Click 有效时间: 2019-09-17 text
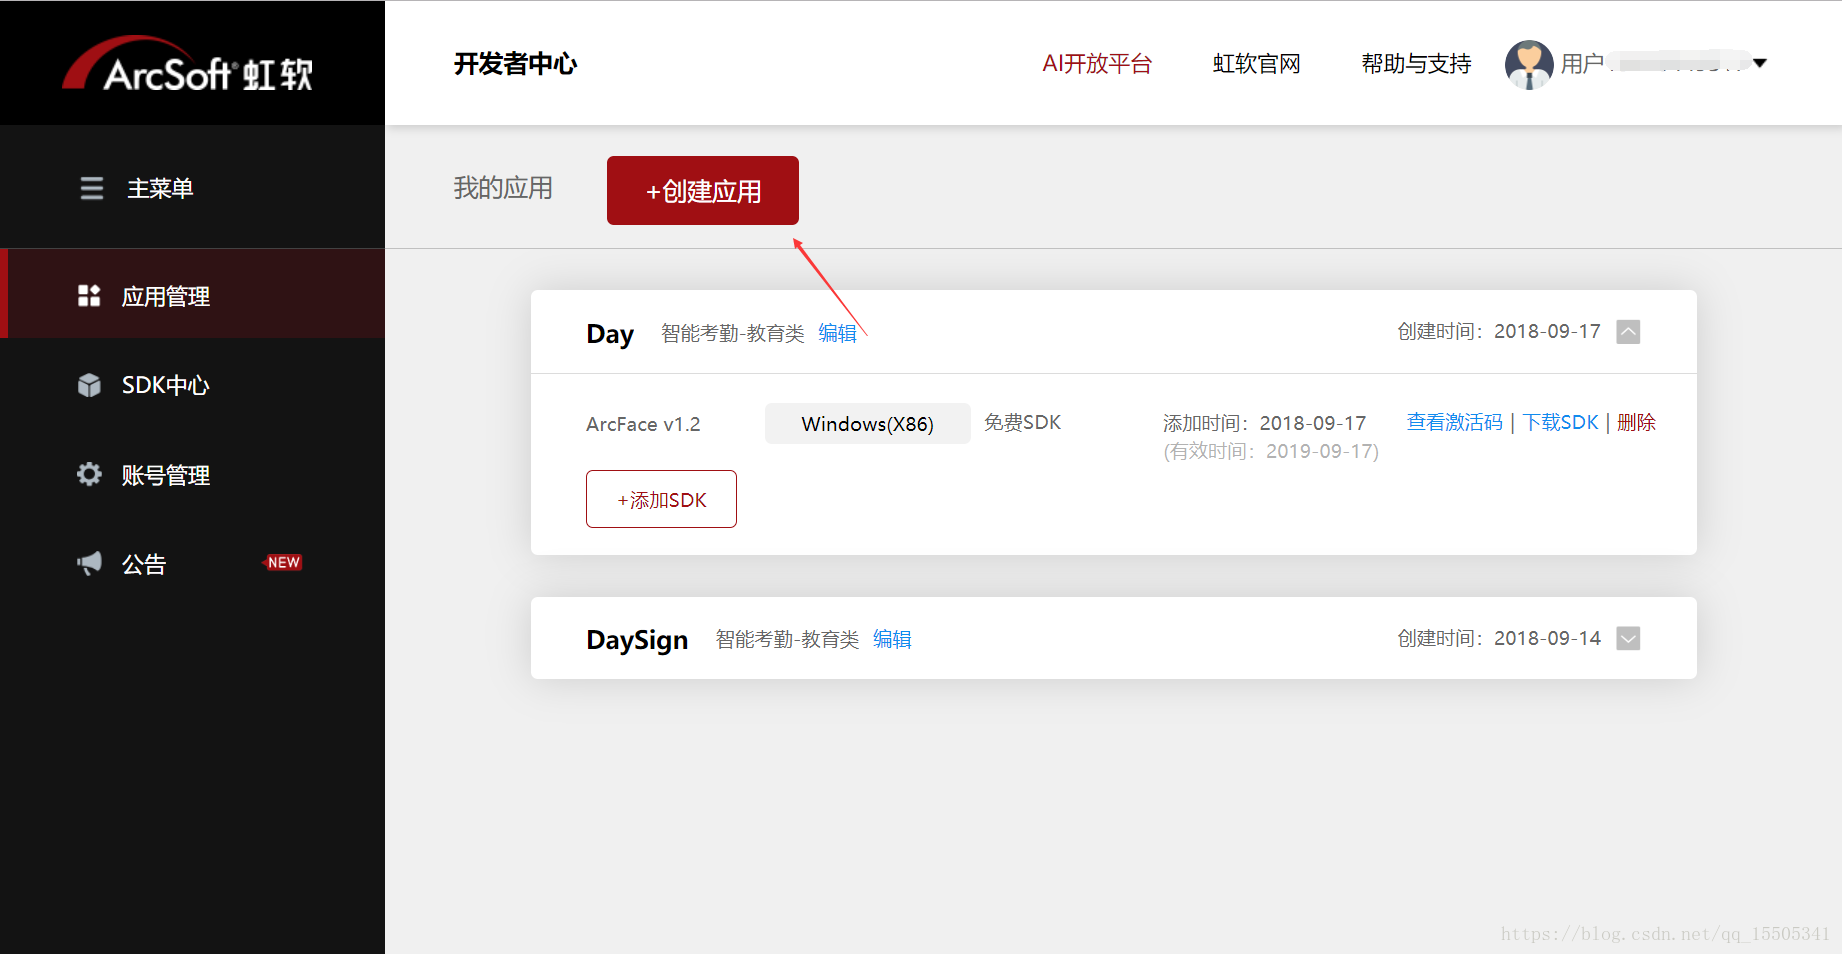 pos(1271,451)
